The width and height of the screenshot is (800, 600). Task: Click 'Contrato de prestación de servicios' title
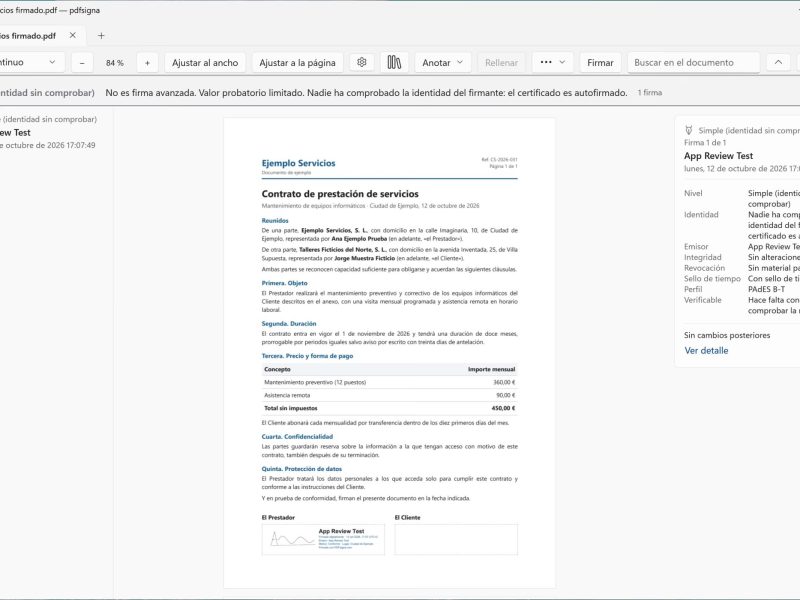pyautogui.click(x=340, y=194)
